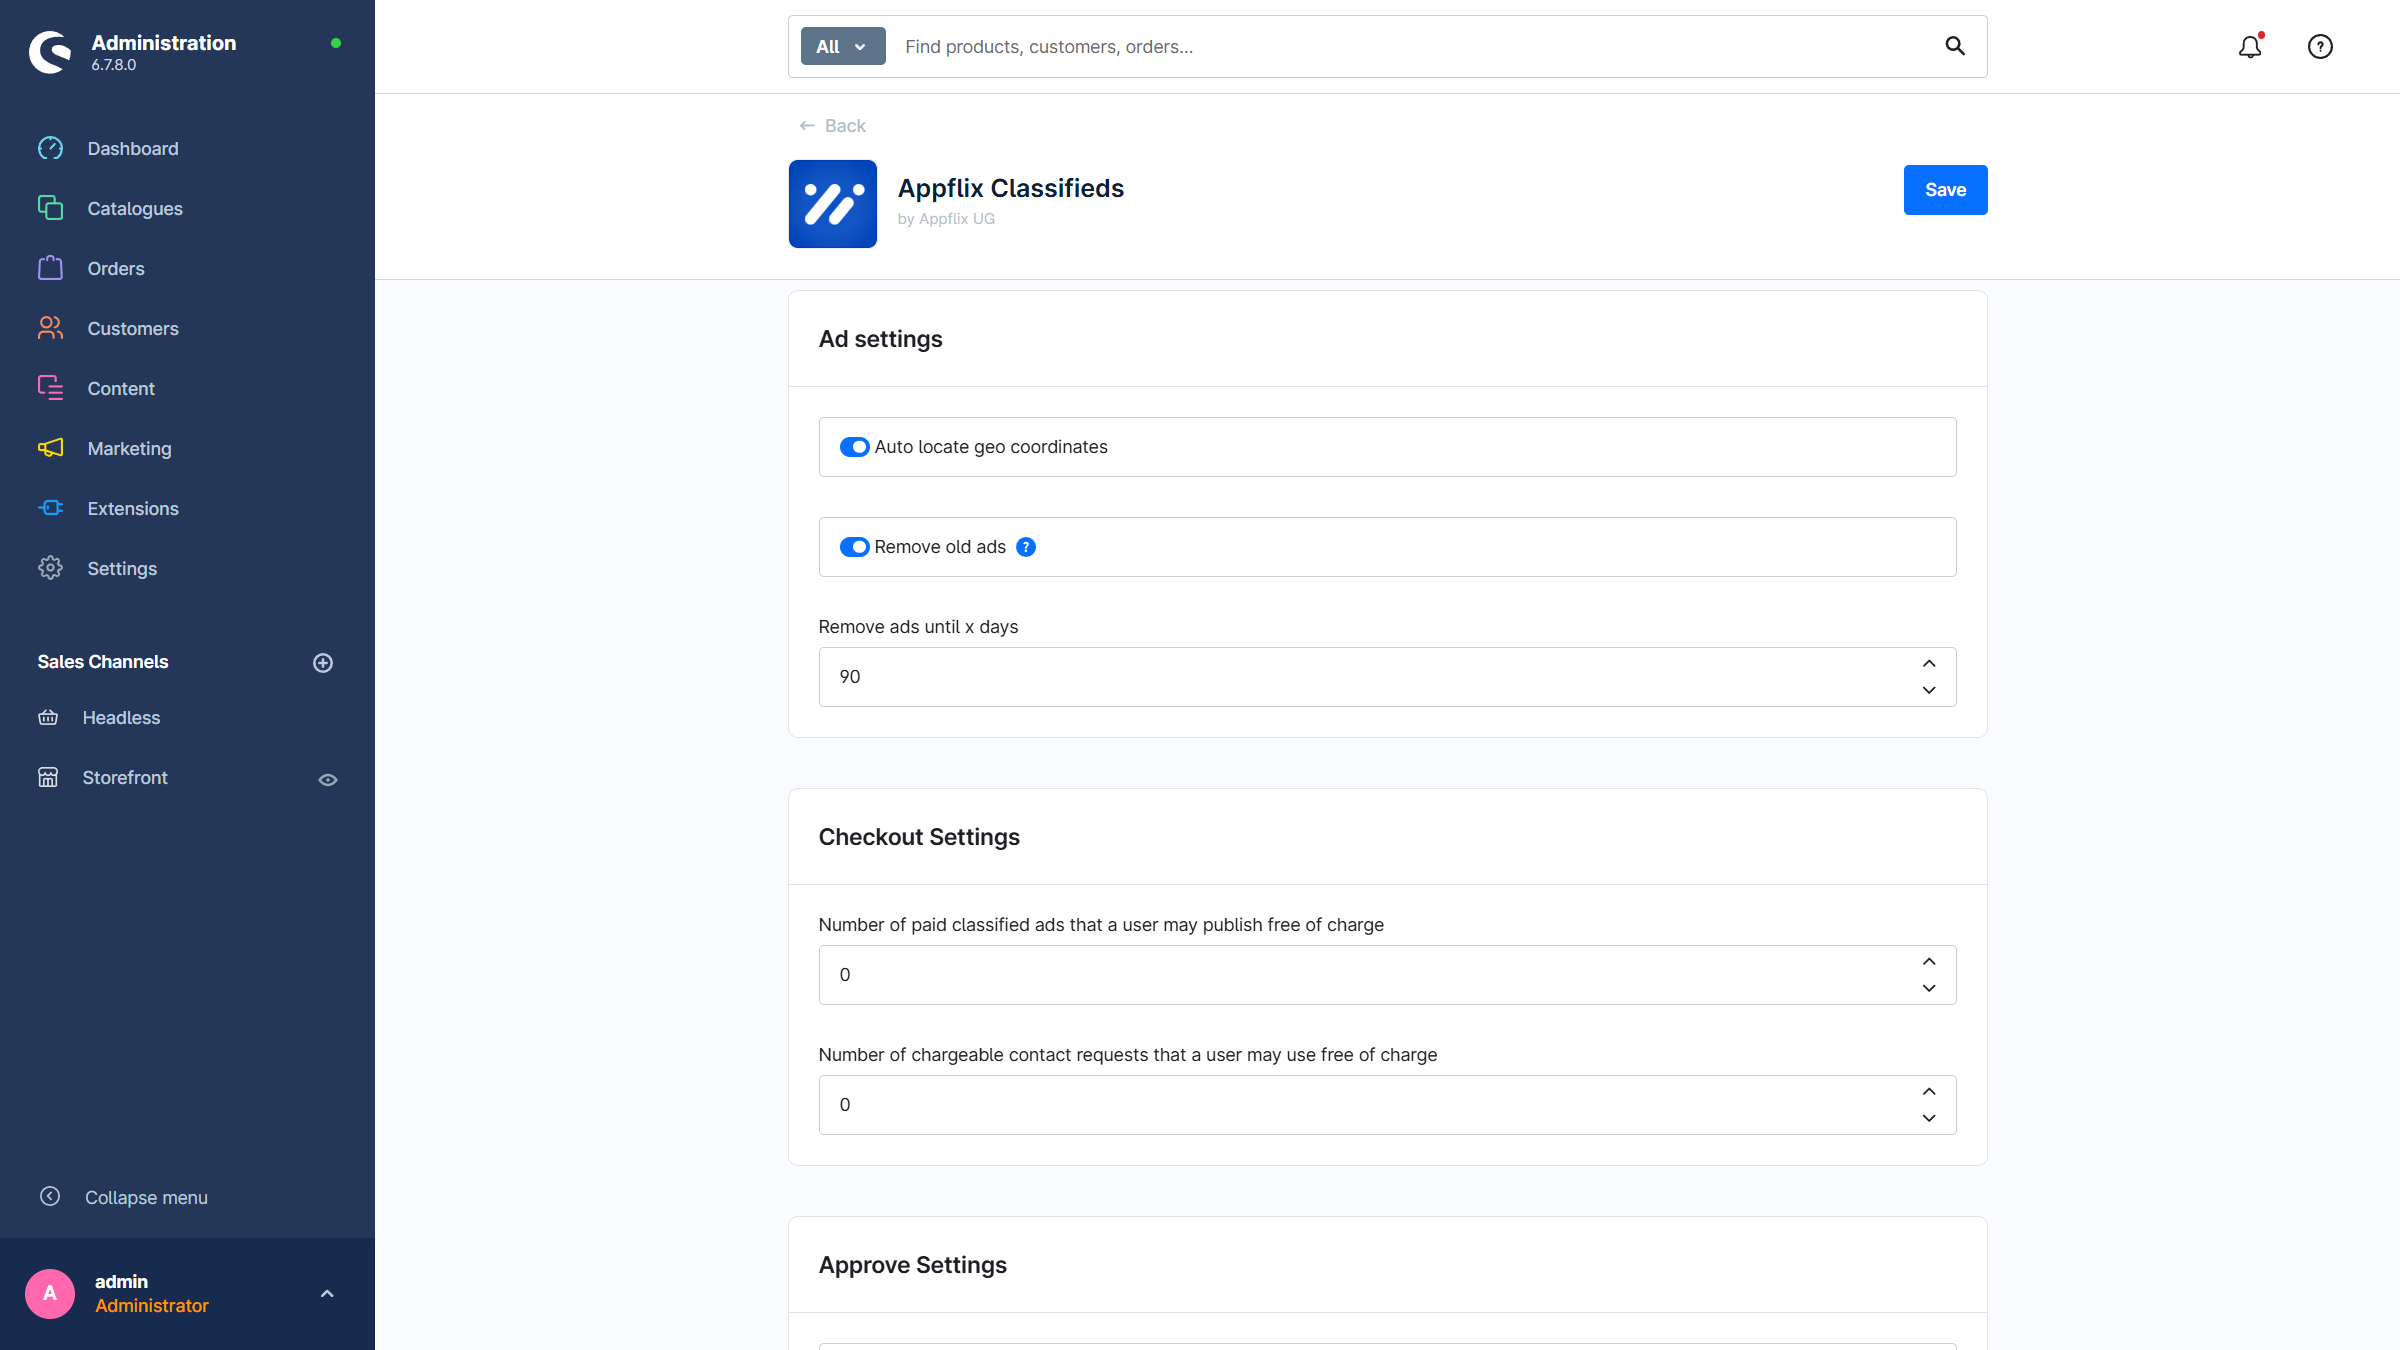Click the search magnifier icon

pyautogui.click(x=1954, y=46)
